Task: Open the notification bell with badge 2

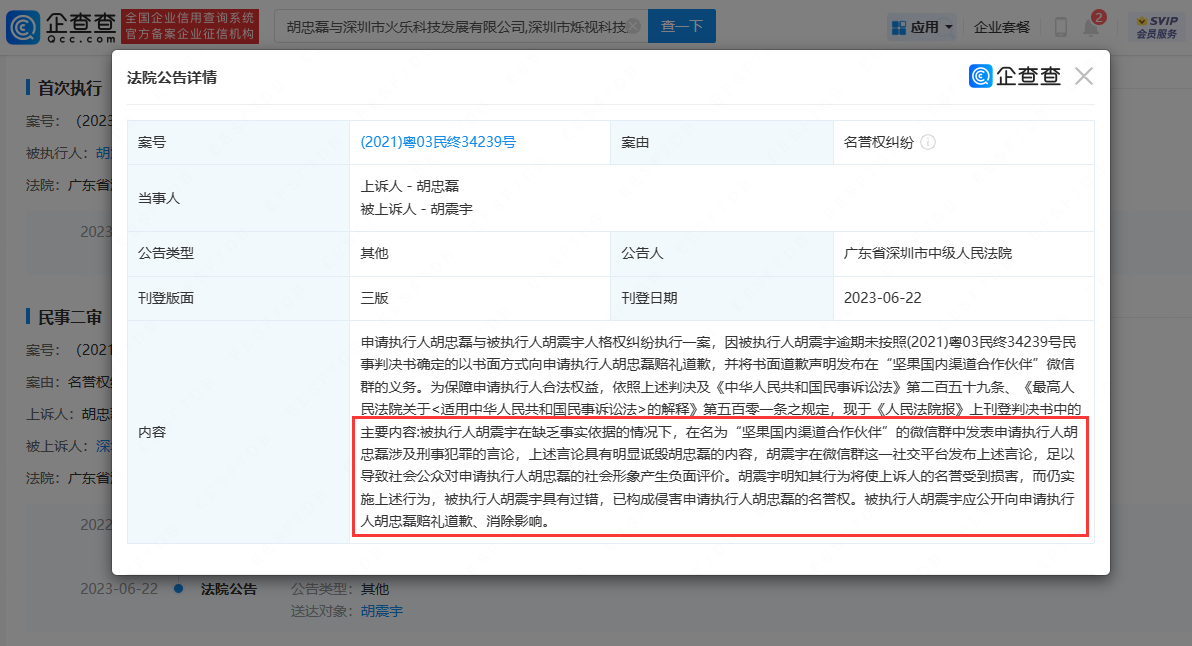Action: click(x=1091, y=27)
